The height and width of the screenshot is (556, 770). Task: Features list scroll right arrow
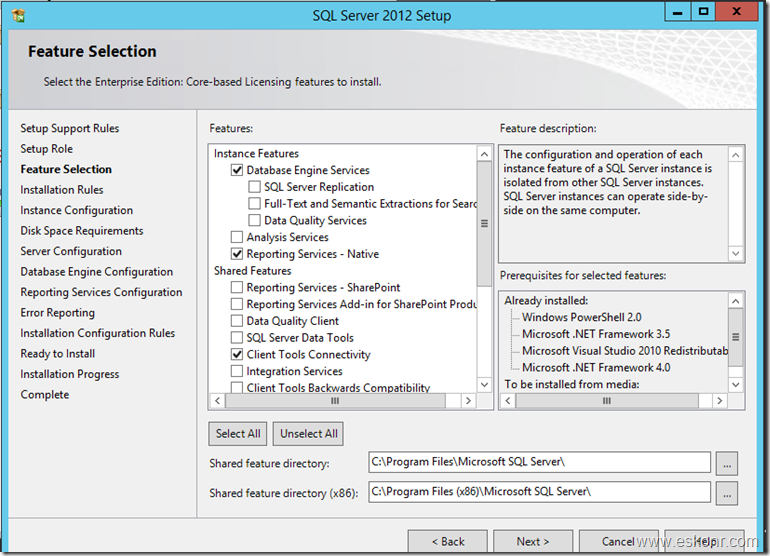(x=468, y=401)
